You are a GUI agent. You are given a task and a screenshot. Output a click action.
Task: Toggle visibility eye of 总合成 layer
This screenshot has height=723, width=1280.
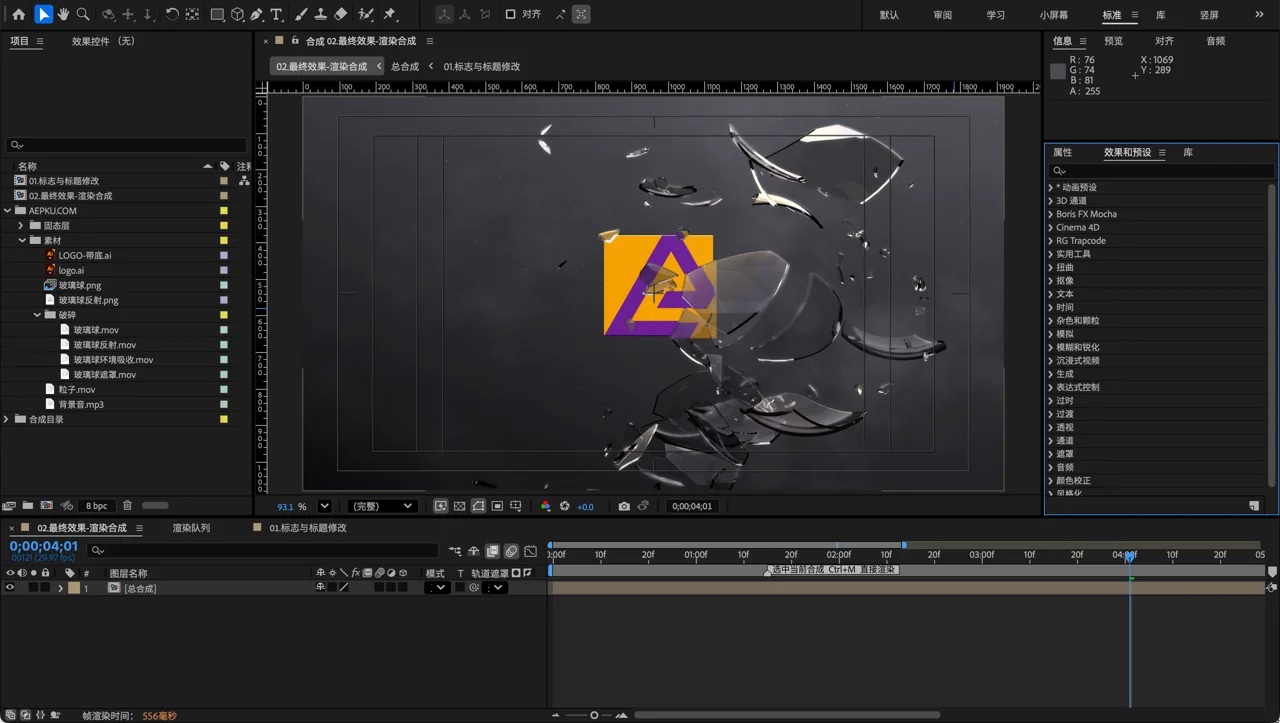10,588
